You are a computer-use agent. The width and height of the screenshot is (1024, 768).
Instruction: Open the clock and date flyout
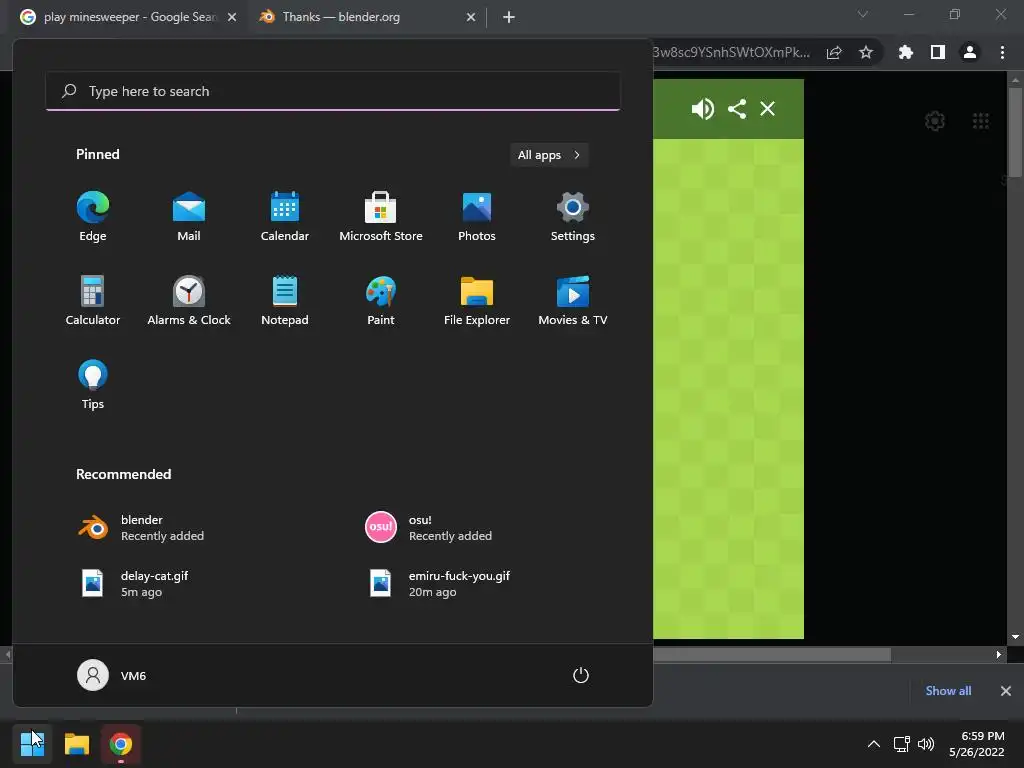pyautogui.click(x=977, y=744)
